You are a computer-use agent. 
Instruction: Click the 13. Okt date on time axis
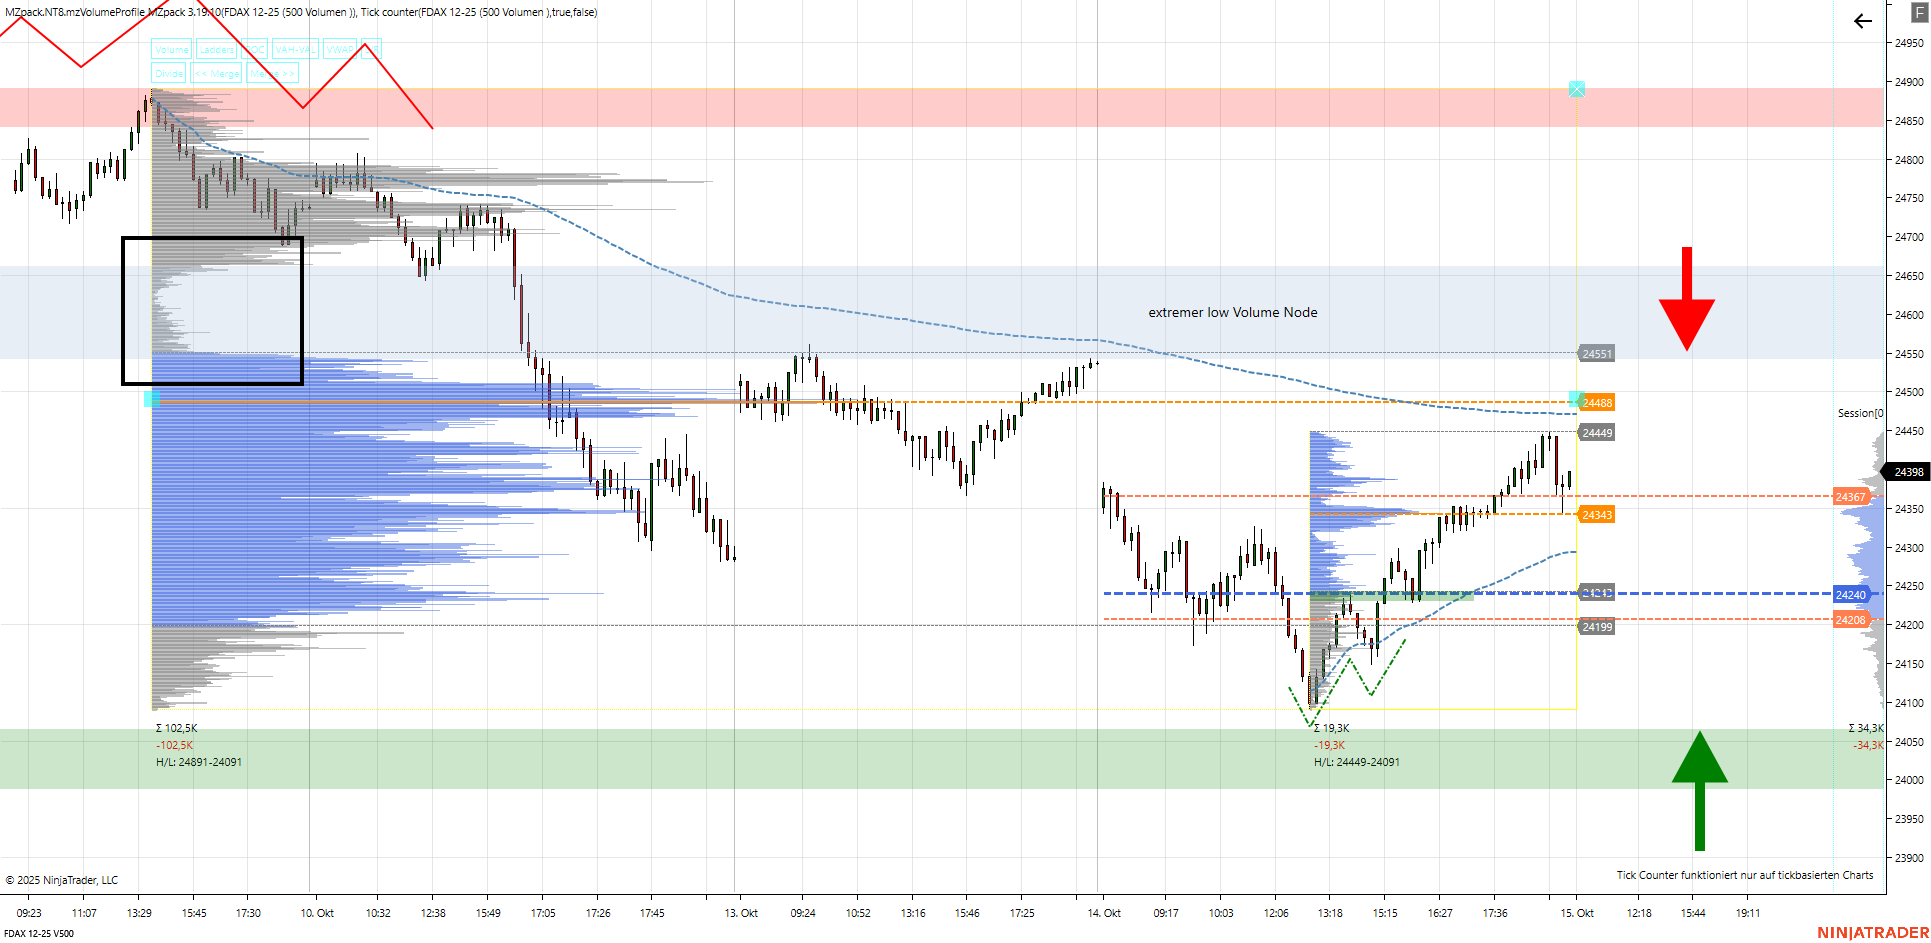tap(741, 913)
